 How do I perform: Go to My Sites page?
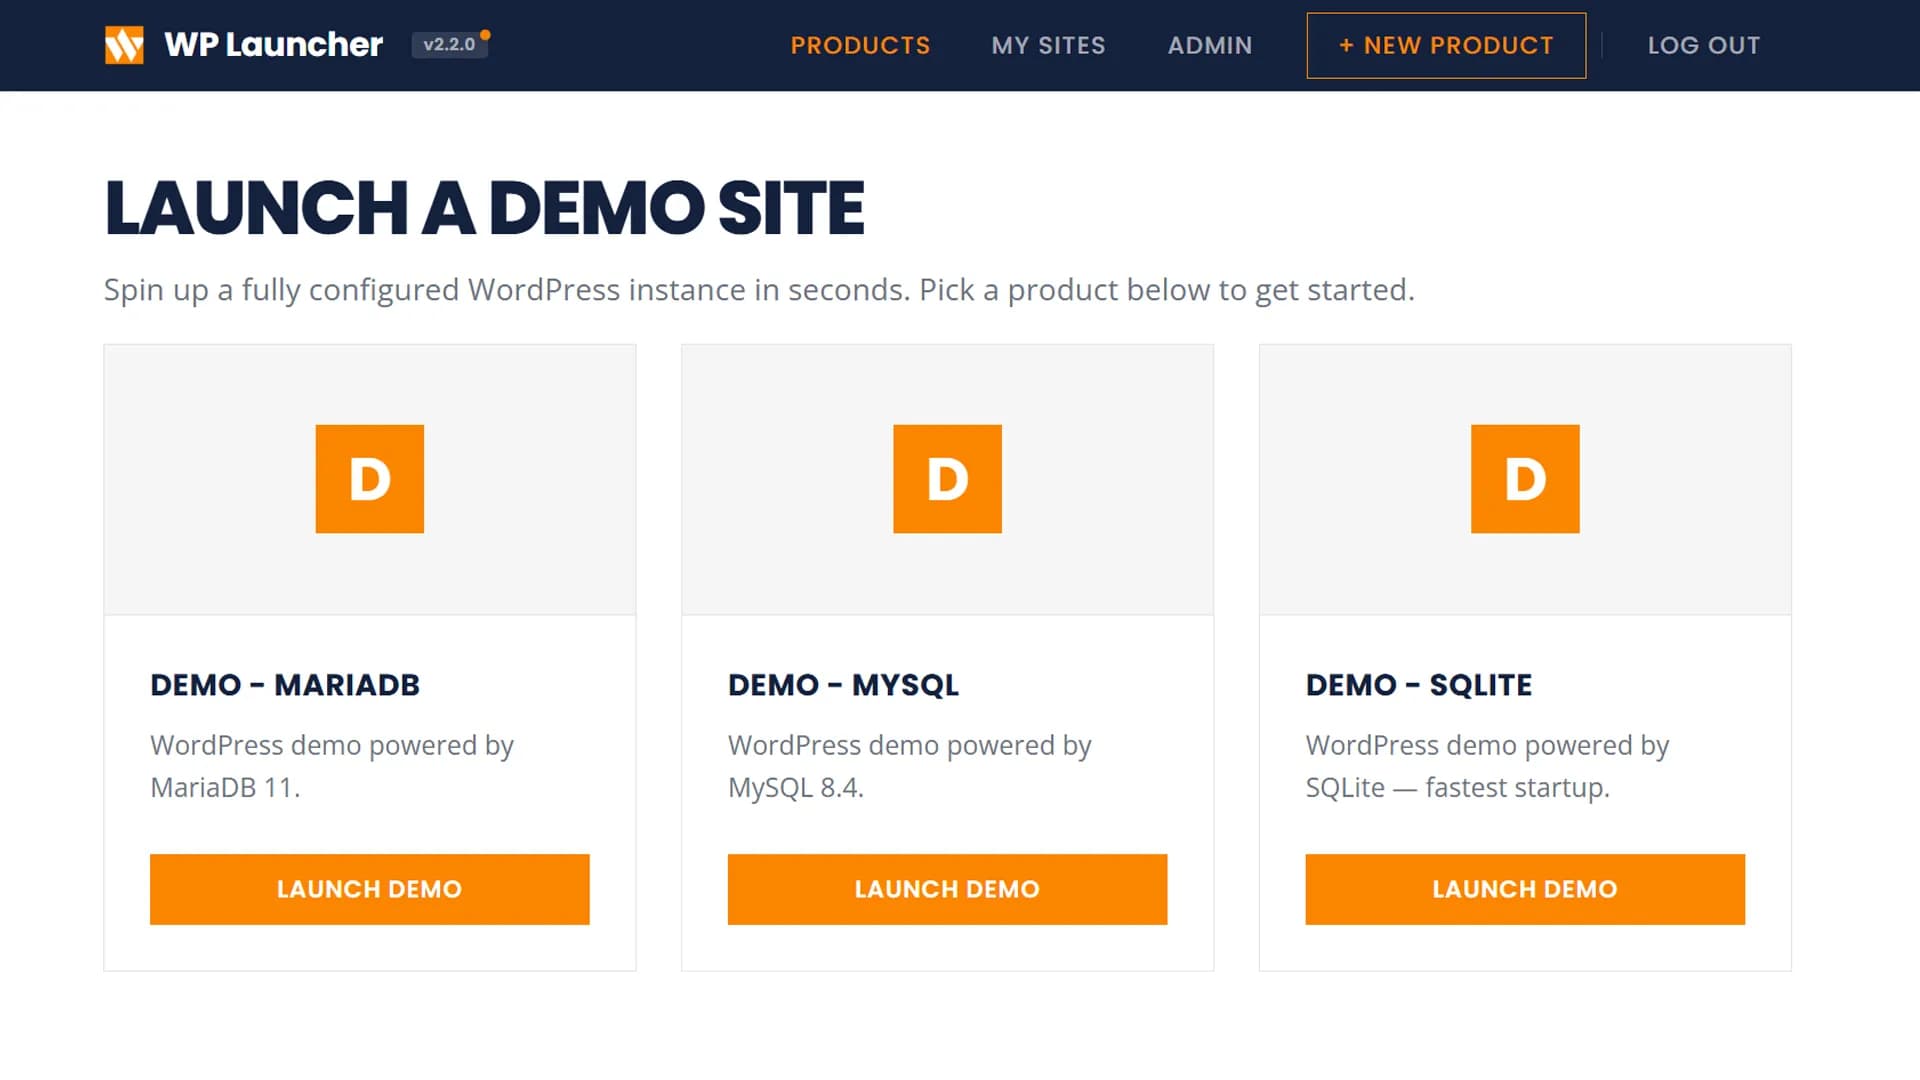tap(1048, 45)
